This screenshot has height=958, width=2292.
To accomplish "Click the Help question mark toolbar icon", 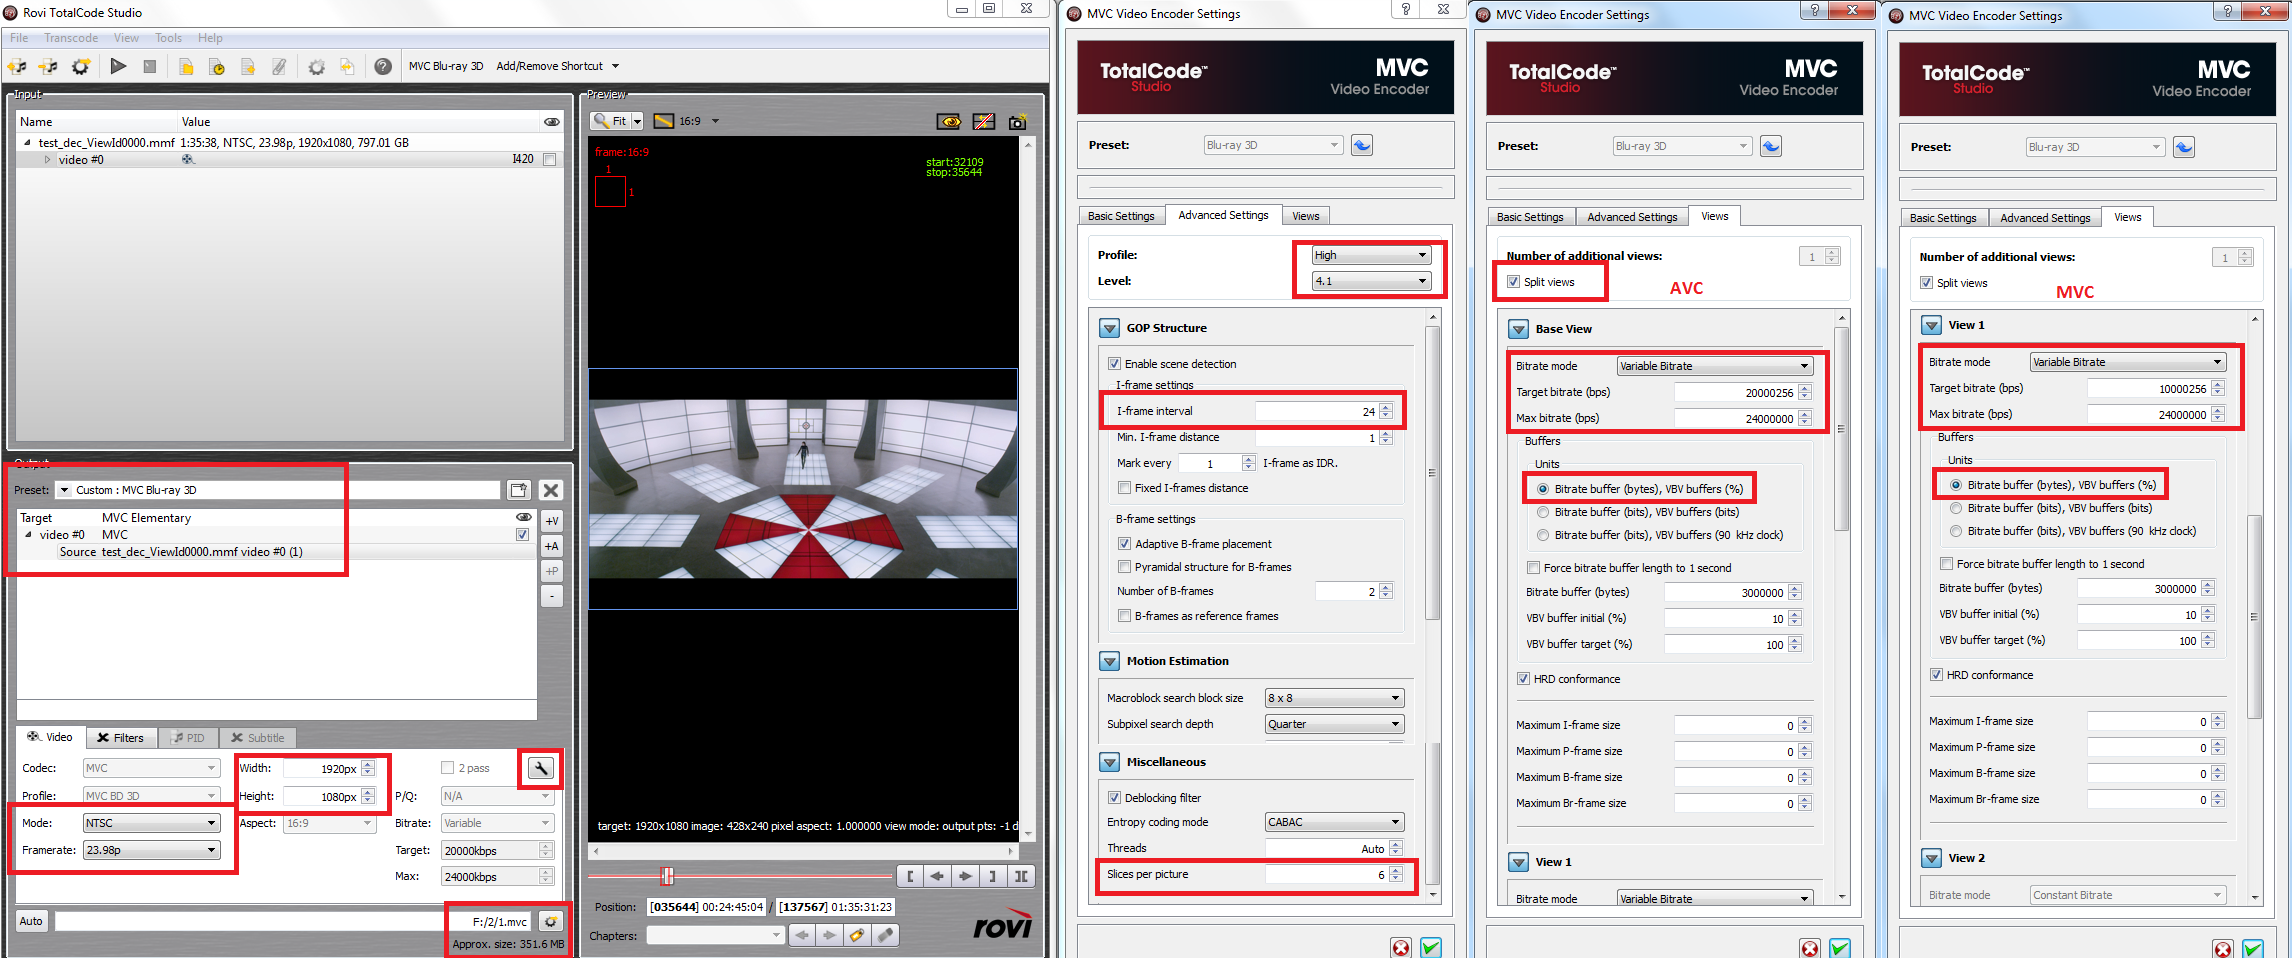I will 383,66.
